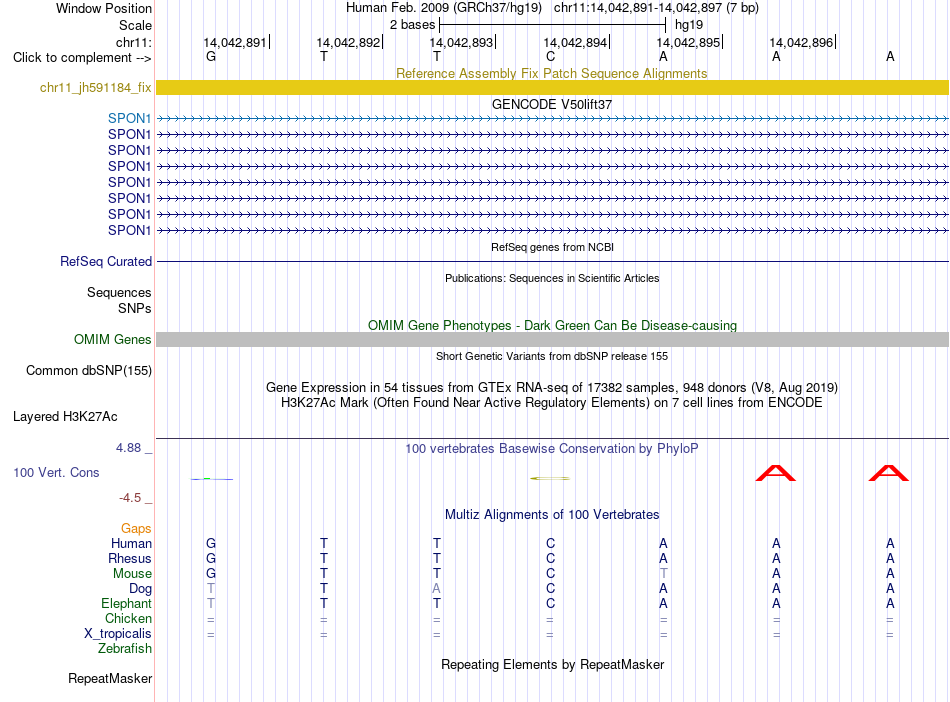Click position label 14,042,896
950x702 pixels.
[802, 42]
